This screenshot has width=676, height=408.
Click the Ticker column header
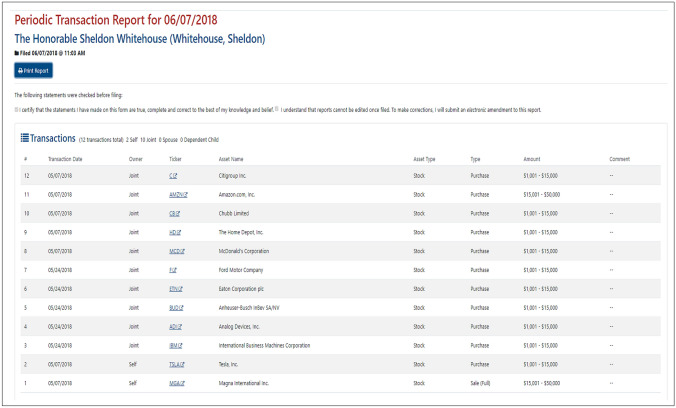pyautogui.click(x=175, y=159)
